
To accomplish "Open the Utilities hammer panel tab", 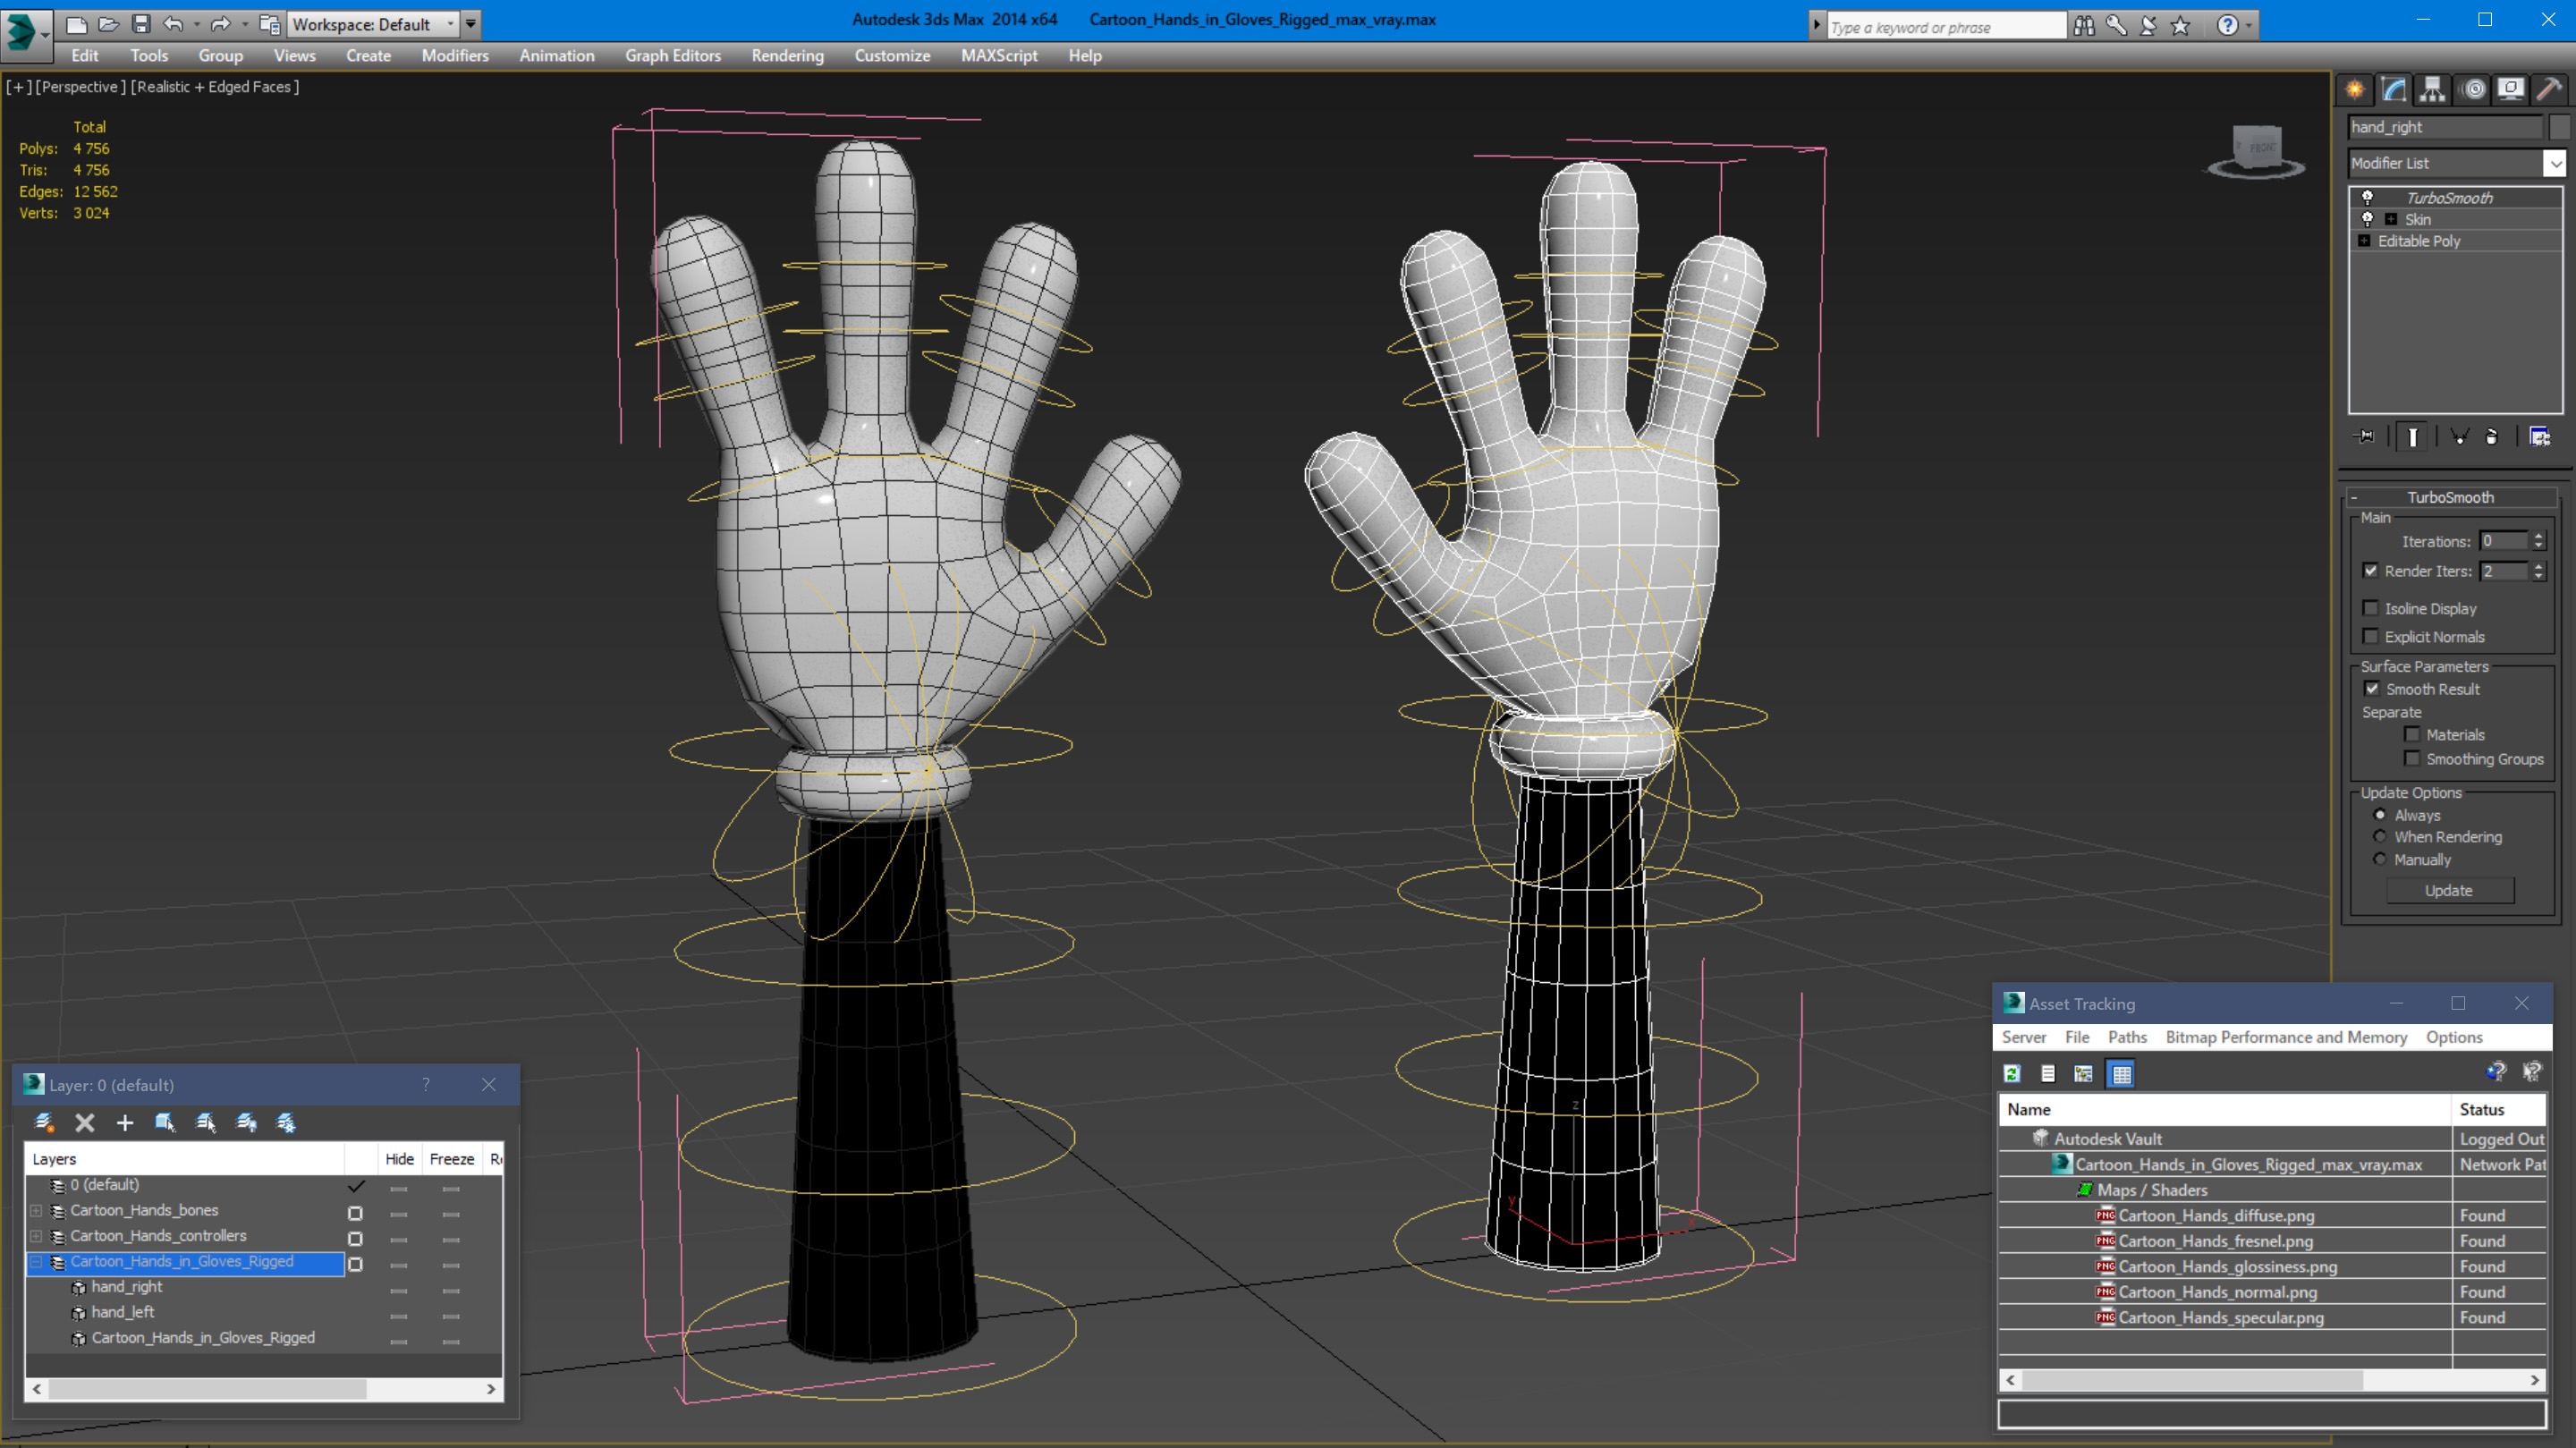I will pyautogui.click(x=2549, y=90).
